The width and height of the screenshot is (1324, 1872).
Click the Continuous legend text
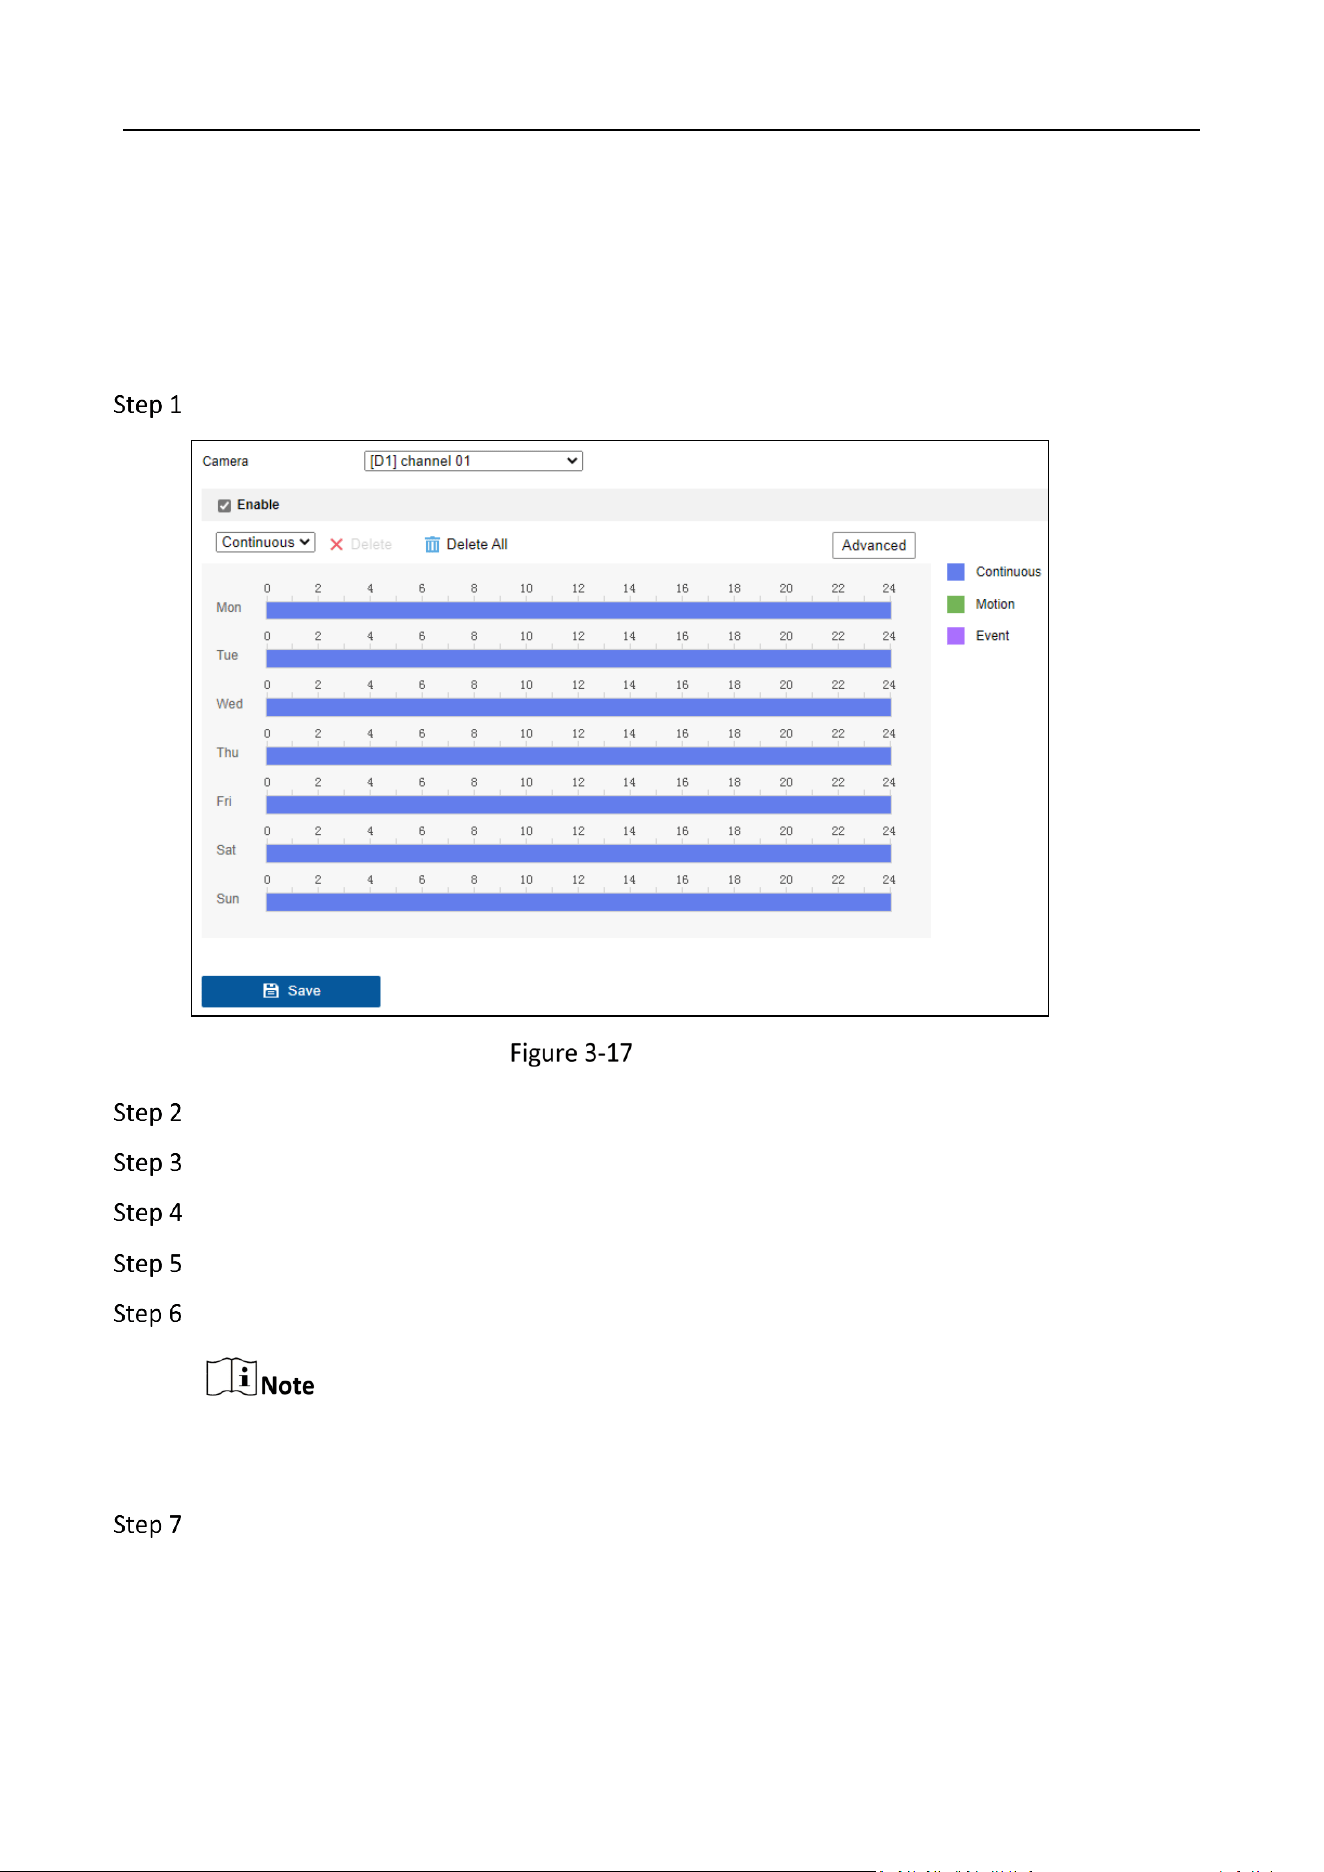[x=1008, y=572]
